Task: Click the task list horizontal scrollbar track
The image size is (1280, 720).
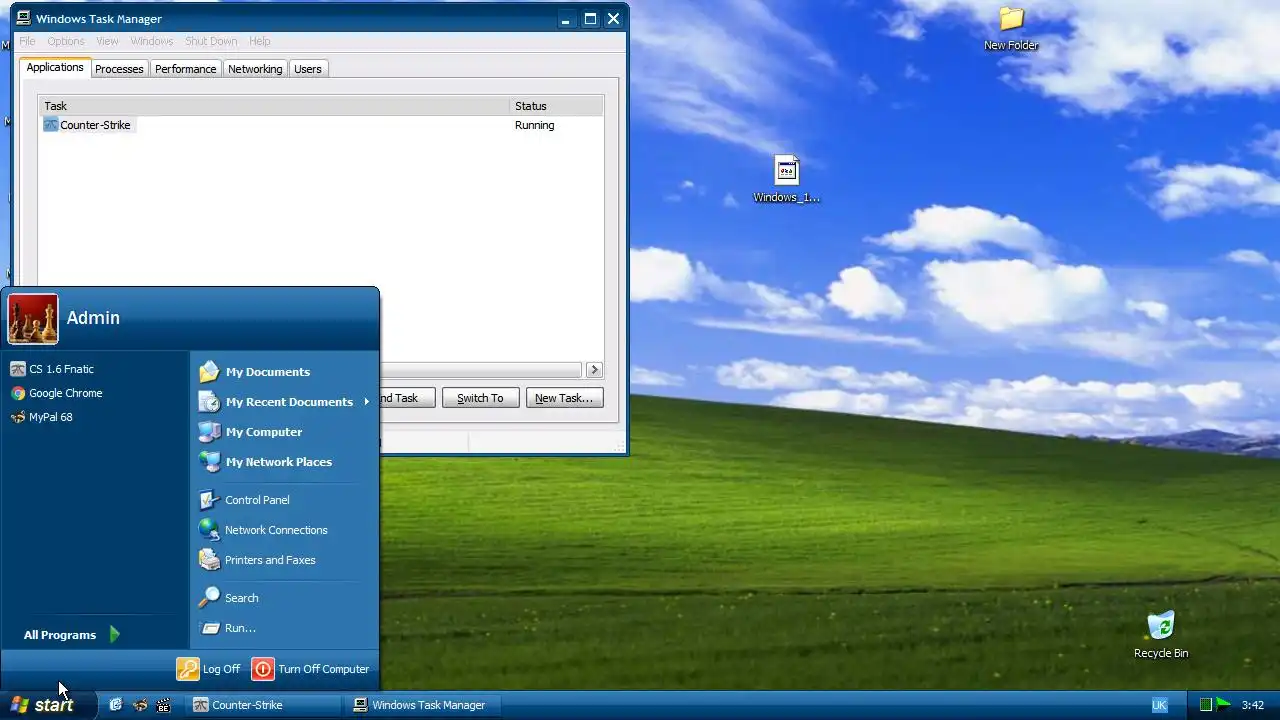Action: point(481,369)
